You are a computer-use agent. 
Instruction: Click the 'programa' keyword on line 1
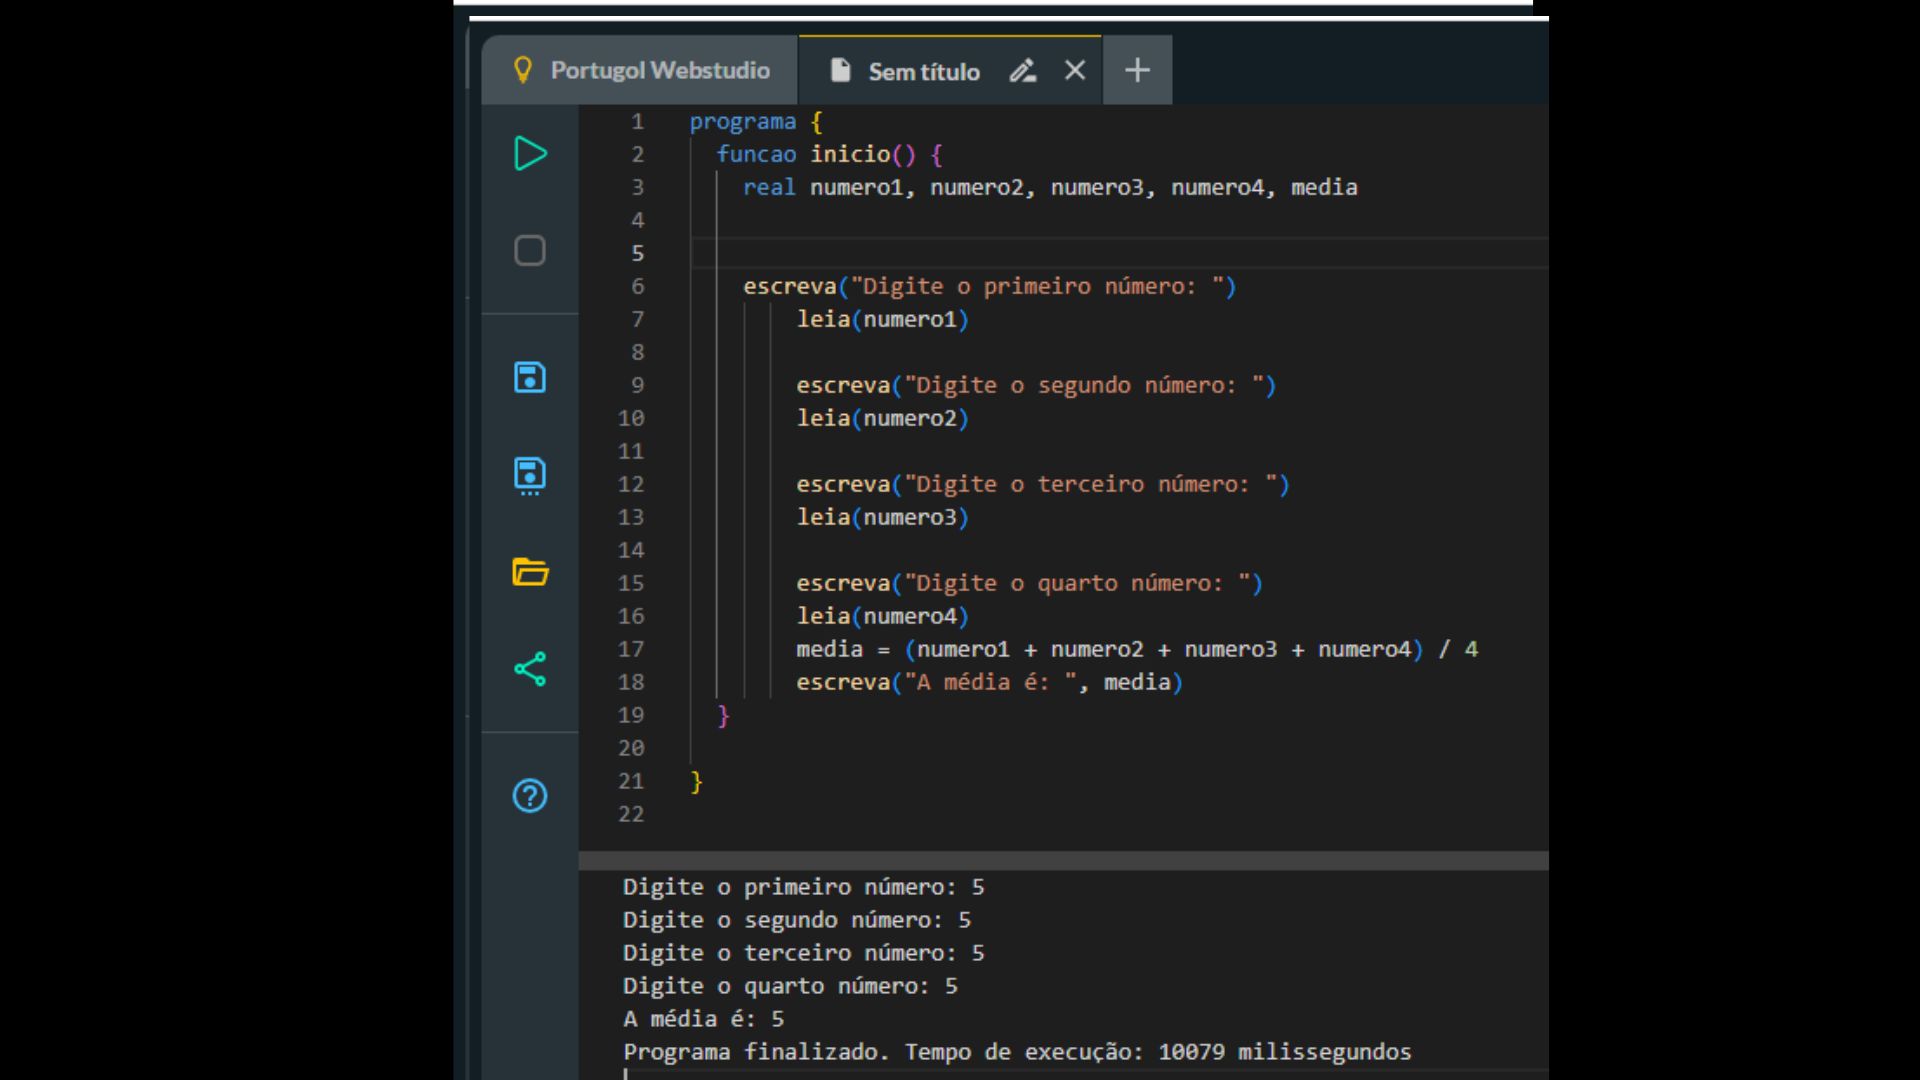click(x=742, y=122)
